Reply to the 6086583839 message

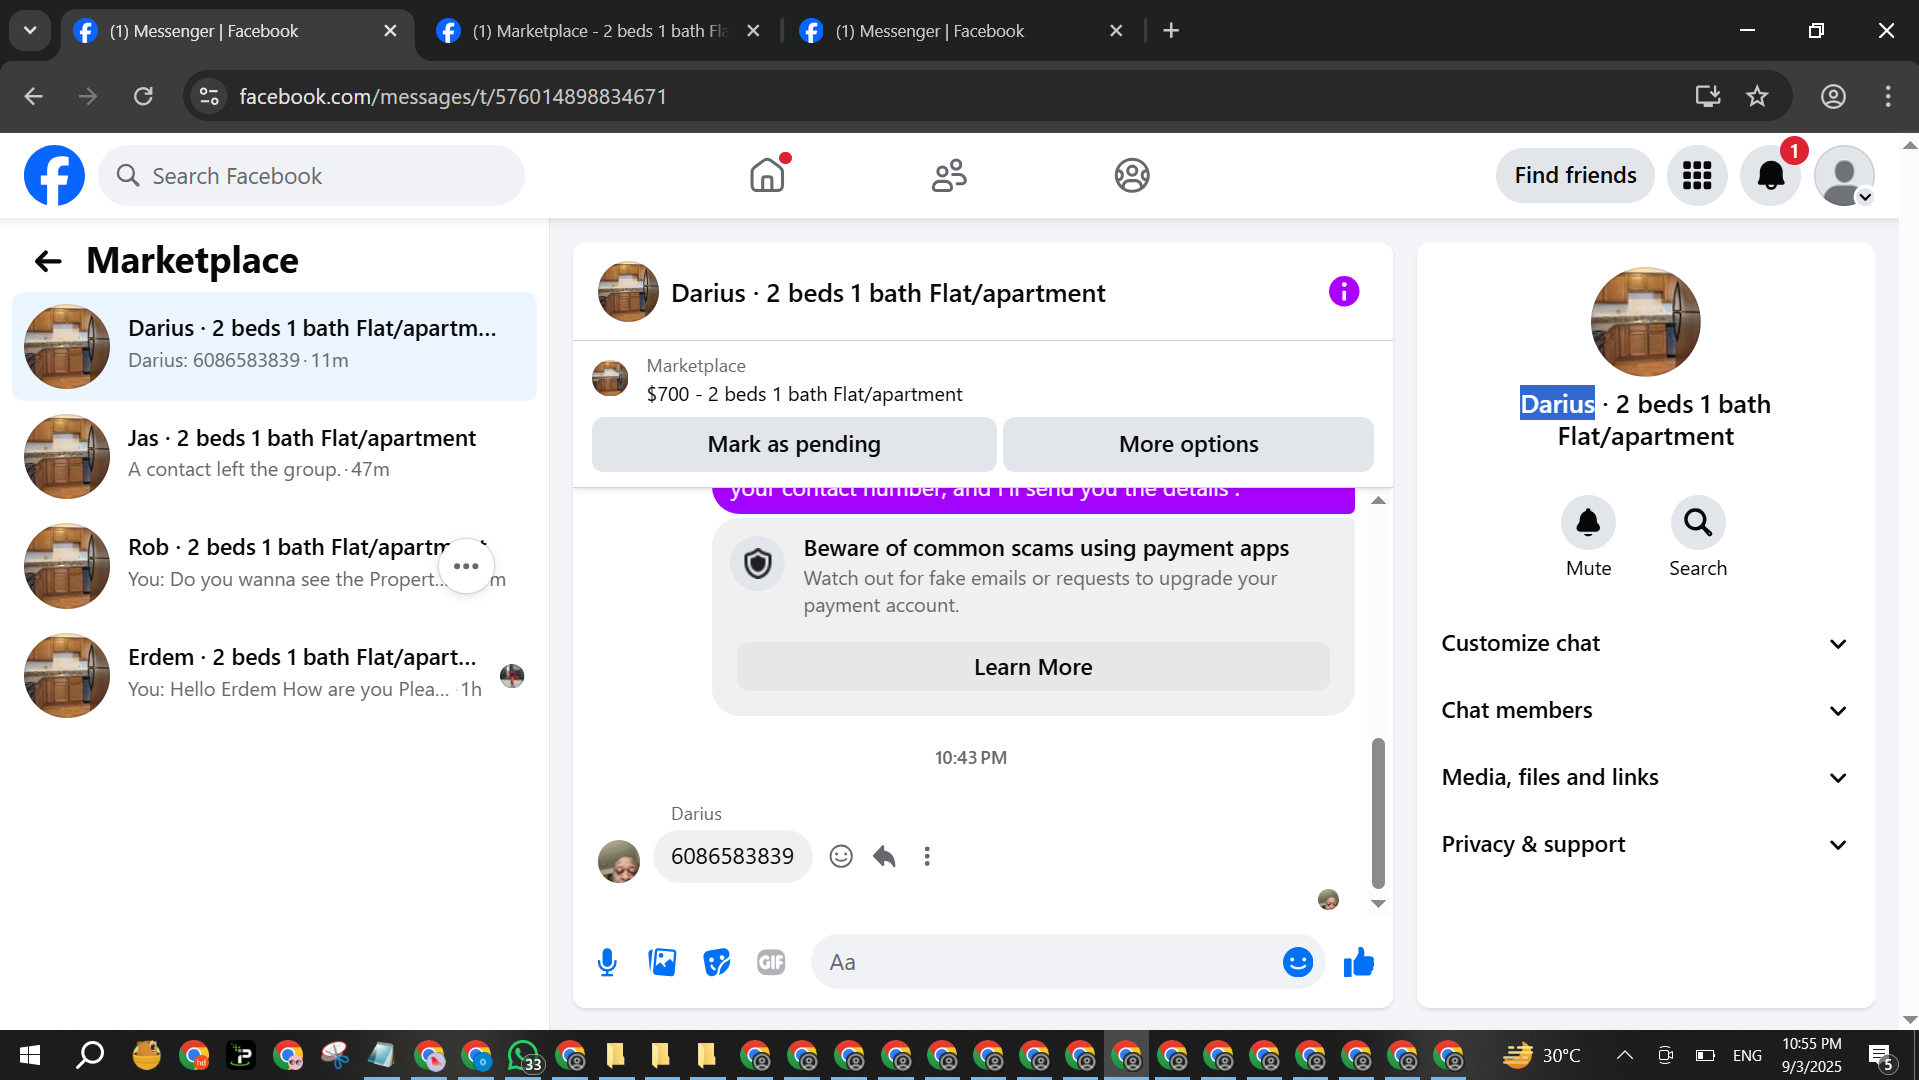click(884, 856)
